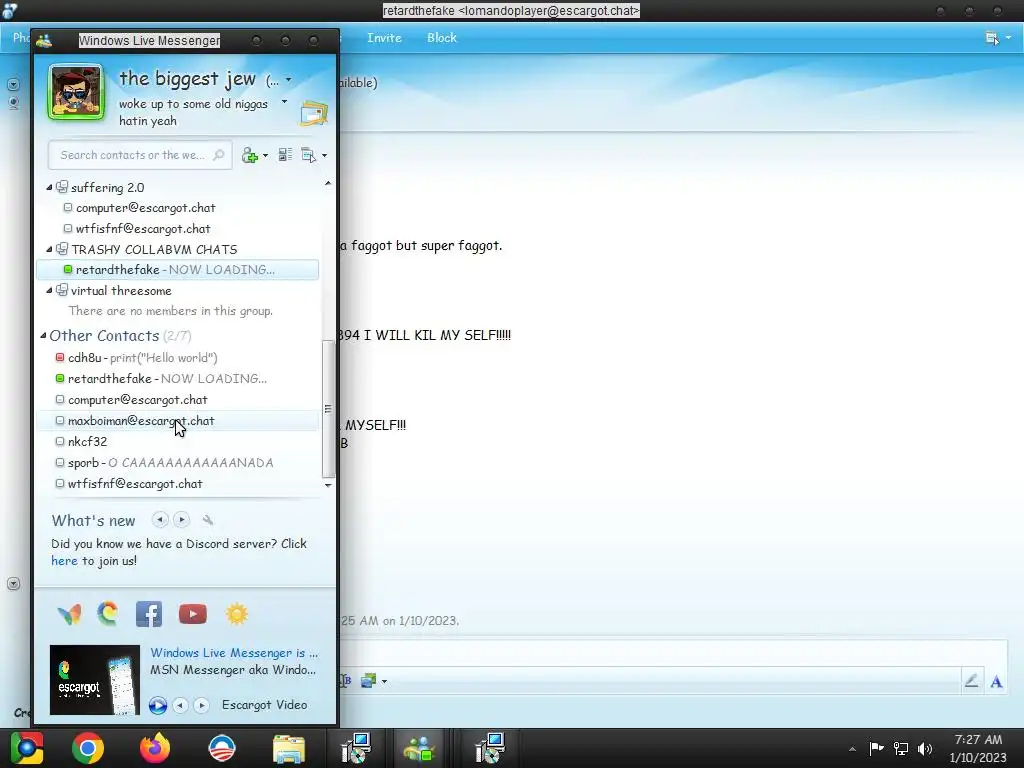The height and width of the screenshot is (768, 1024).
Task: Show hidden system tray icons
Action: coord(852,749)
